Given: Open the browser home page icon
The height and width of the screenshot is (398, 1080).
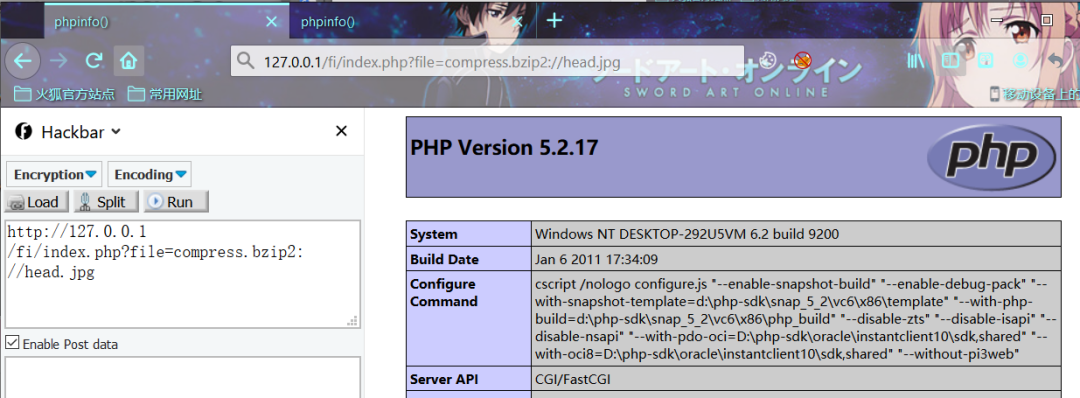Looking at the screenshot, I should pyautogui.click(x=128, y=61).
